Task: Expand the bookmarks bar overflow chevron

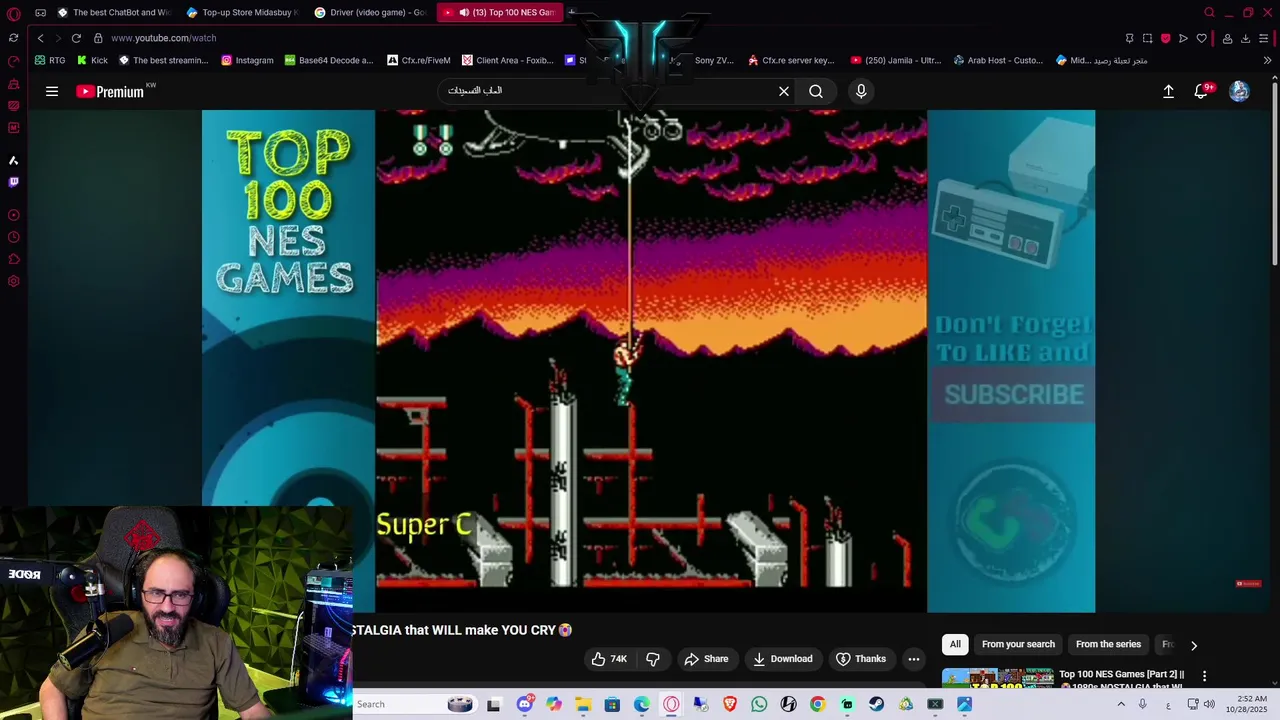Action: click(1267, 60)
